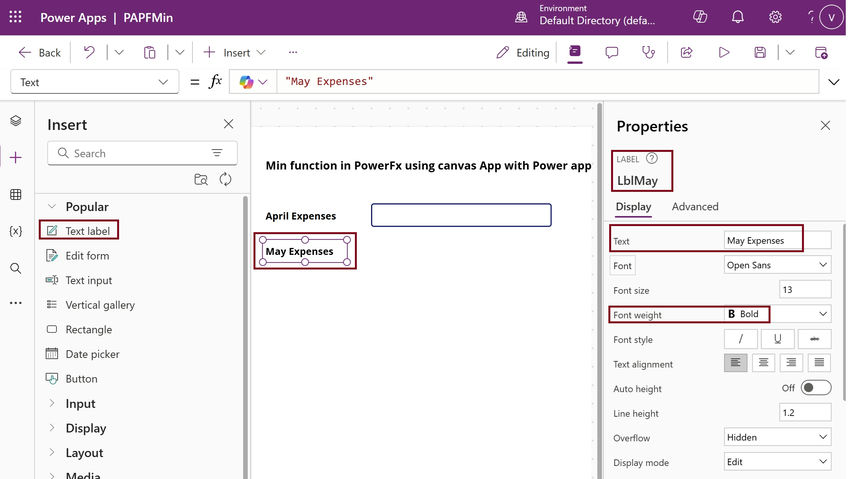This screenshot has width=850, height=479.
Task: Open the Comments icon
Action: click(611, 53)
